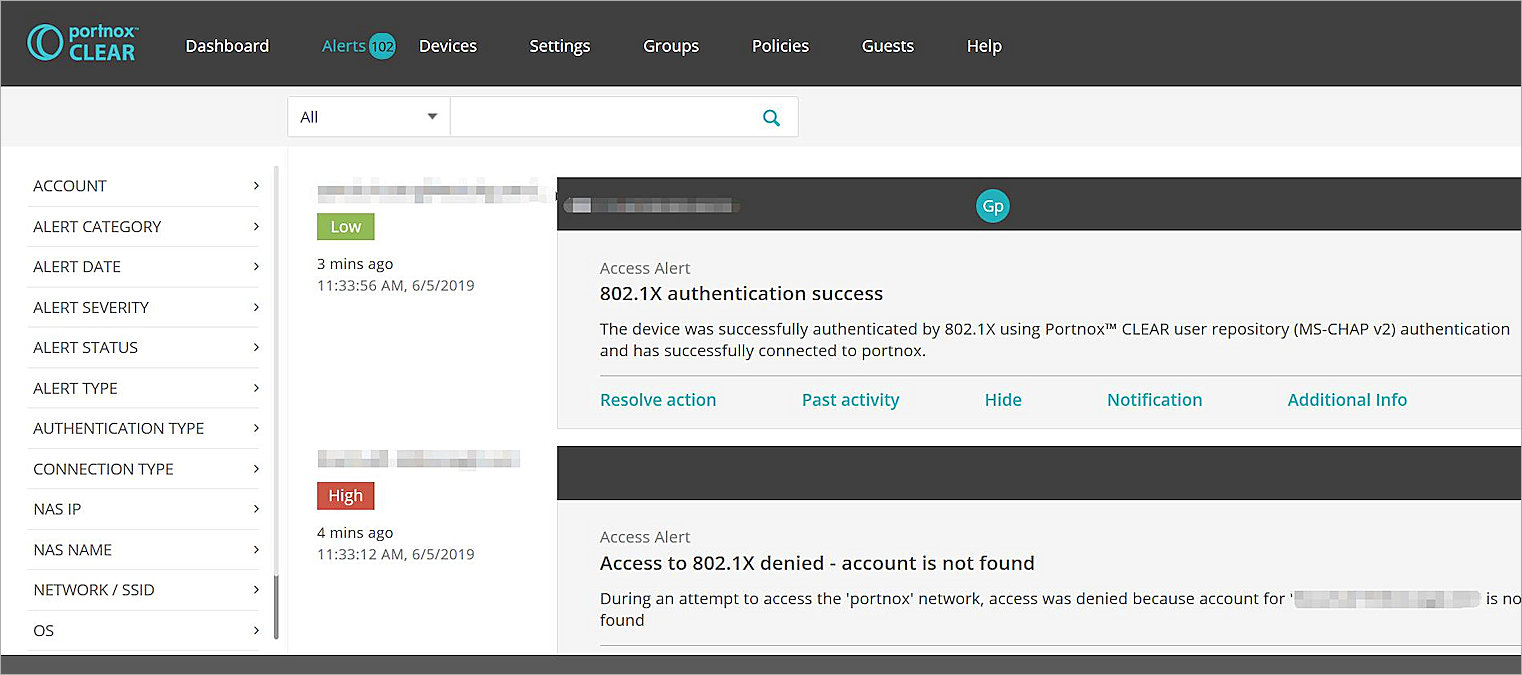
Task: Expand the NAS NAME filter
Action: tap(143, 549)
